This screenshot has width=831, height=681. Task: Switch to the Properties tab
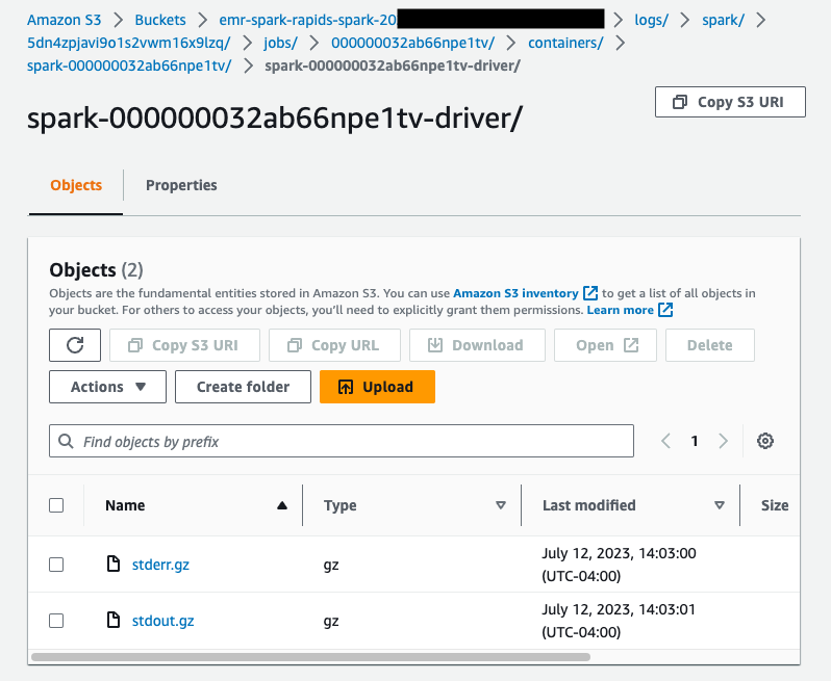181,185
